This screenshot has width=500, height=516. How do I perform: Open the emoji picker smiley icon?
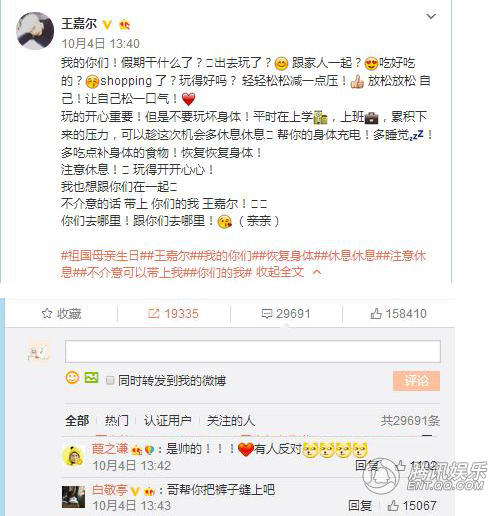pos(72,378)
